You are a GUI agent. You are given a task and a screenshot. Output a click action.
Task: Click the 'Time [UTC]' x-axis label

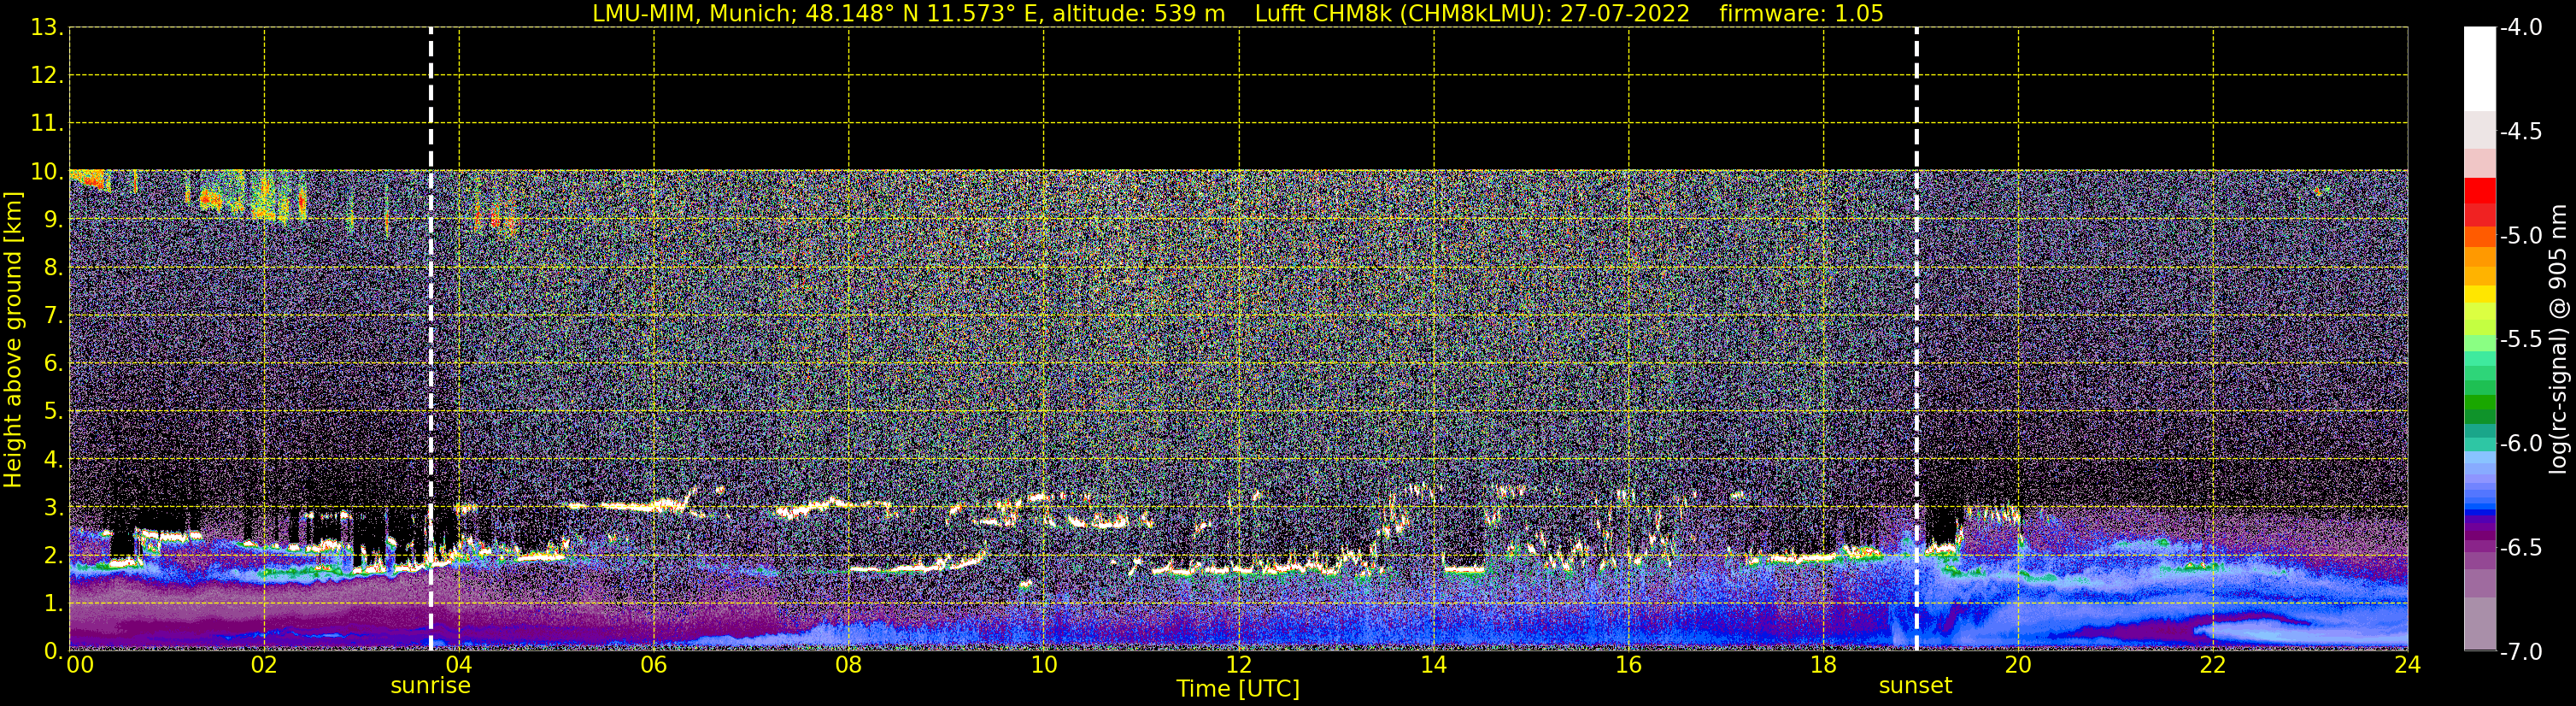[x=1238, y=689]
